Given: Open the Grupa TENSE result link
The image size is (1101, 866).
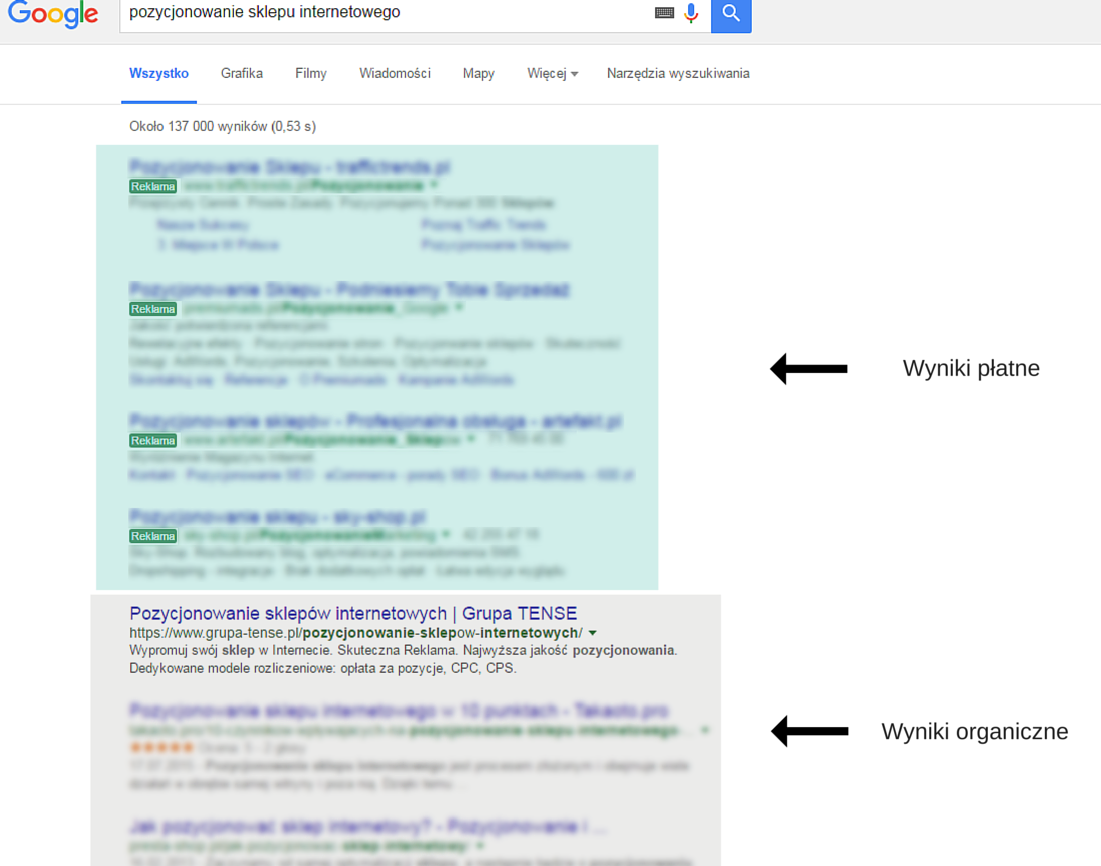Looking at the screenshot, I should pyautogui.click(x=353, y=613).
